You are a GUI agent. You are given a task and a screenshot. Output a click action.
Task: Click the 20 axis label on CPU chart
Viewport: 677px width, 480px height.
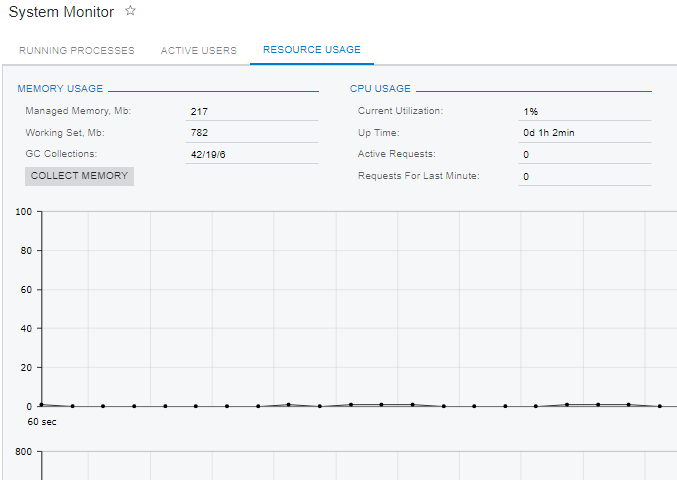(x=26, y=367)
